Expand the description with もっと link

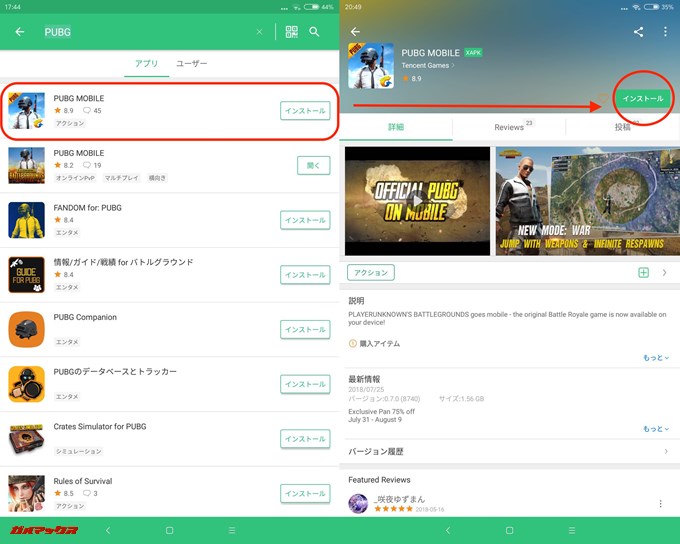[x=656, y=357]
